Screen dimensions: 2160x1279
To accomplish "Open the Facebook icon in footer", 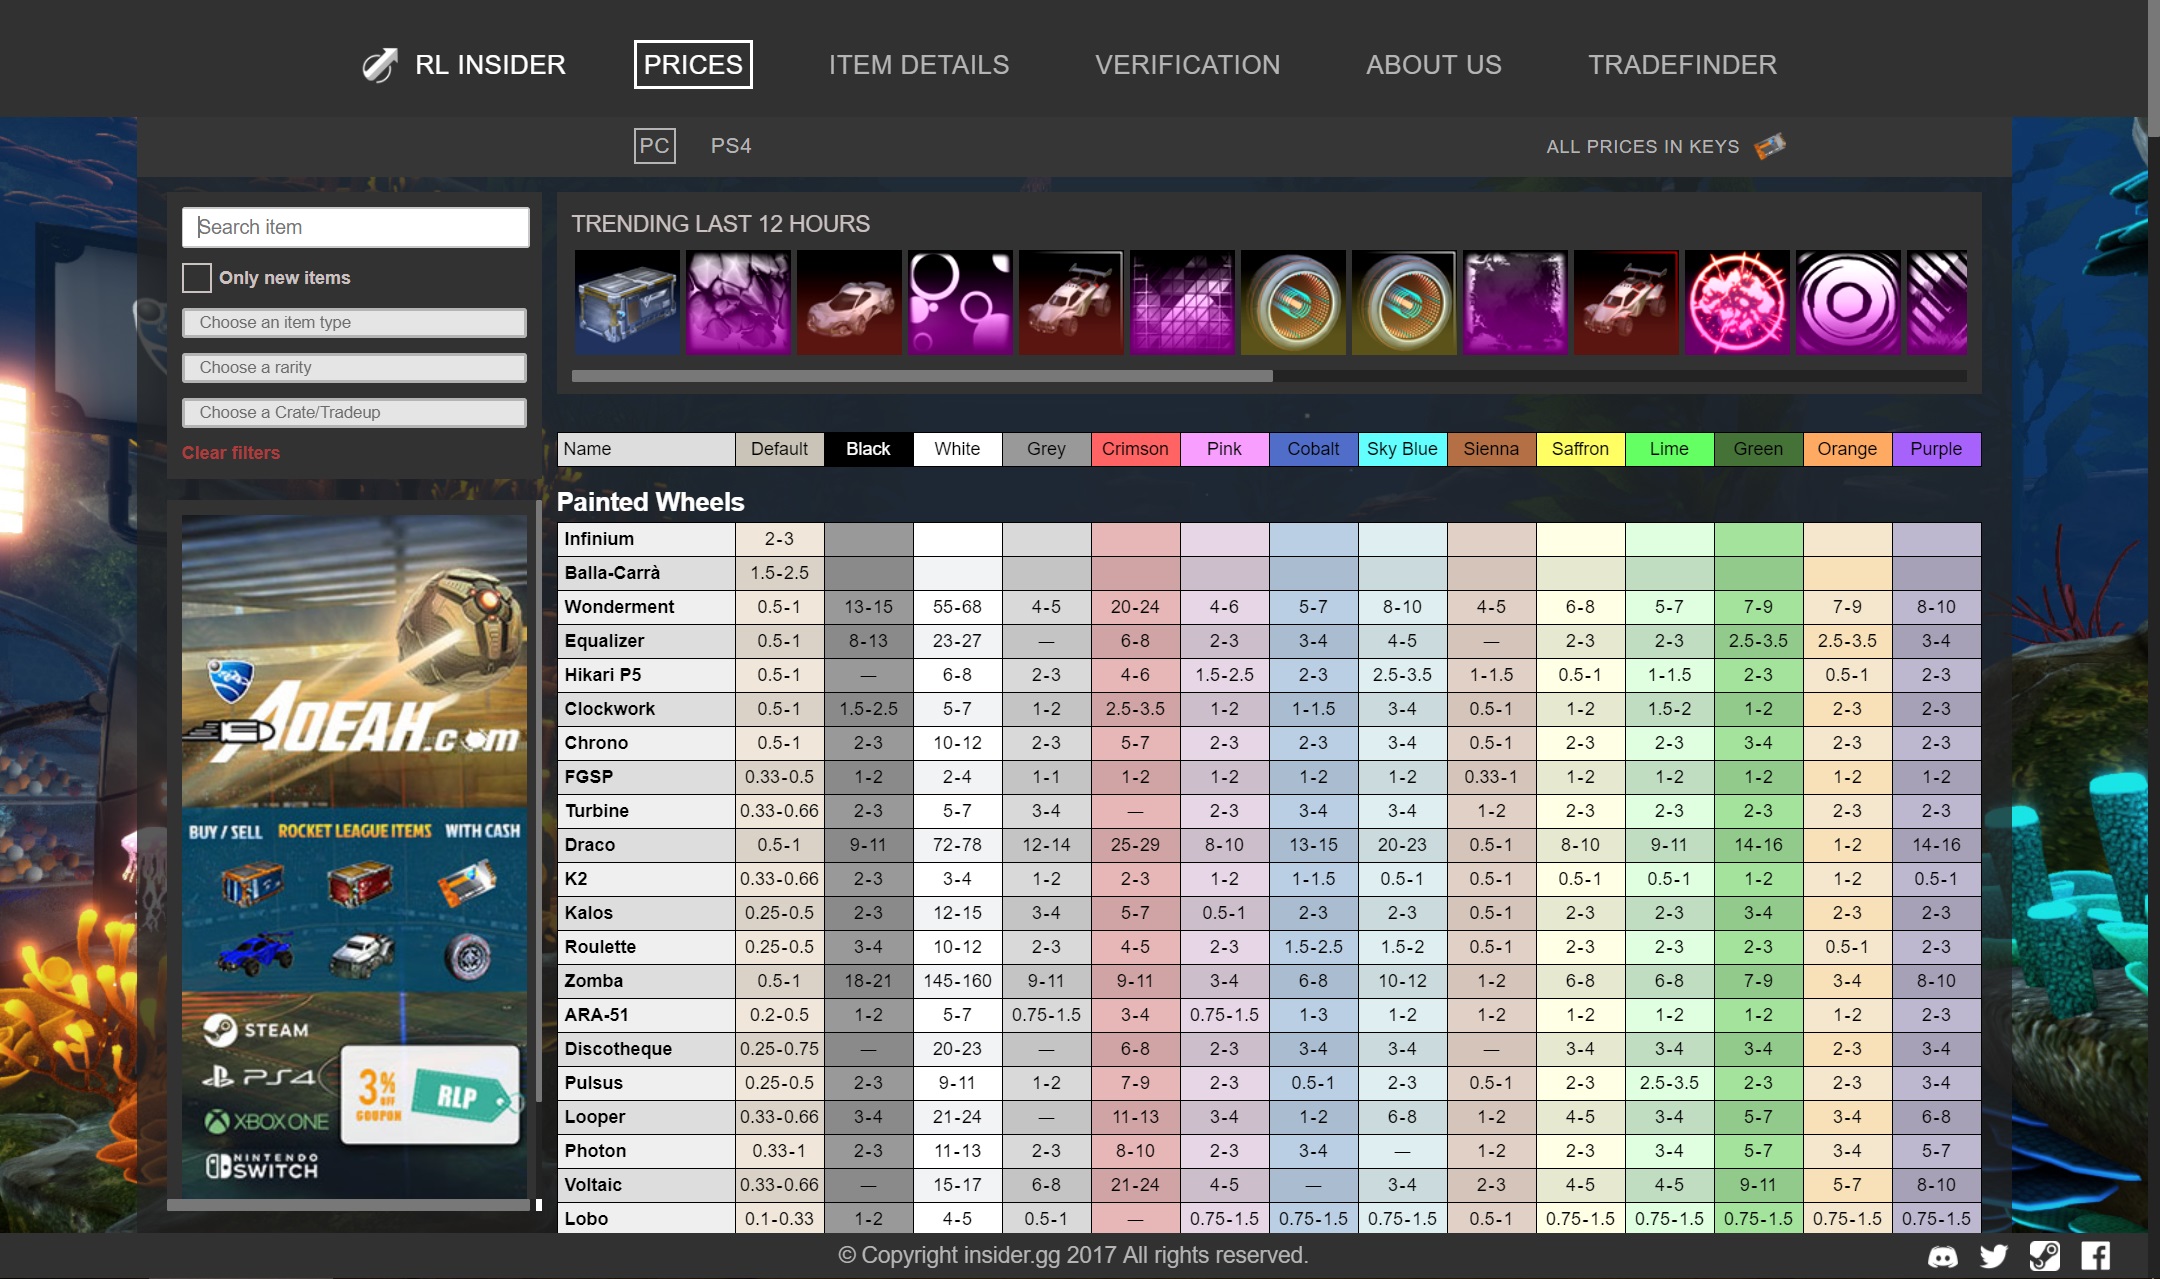I will pyautogui.click(x=2096, y=1256).
